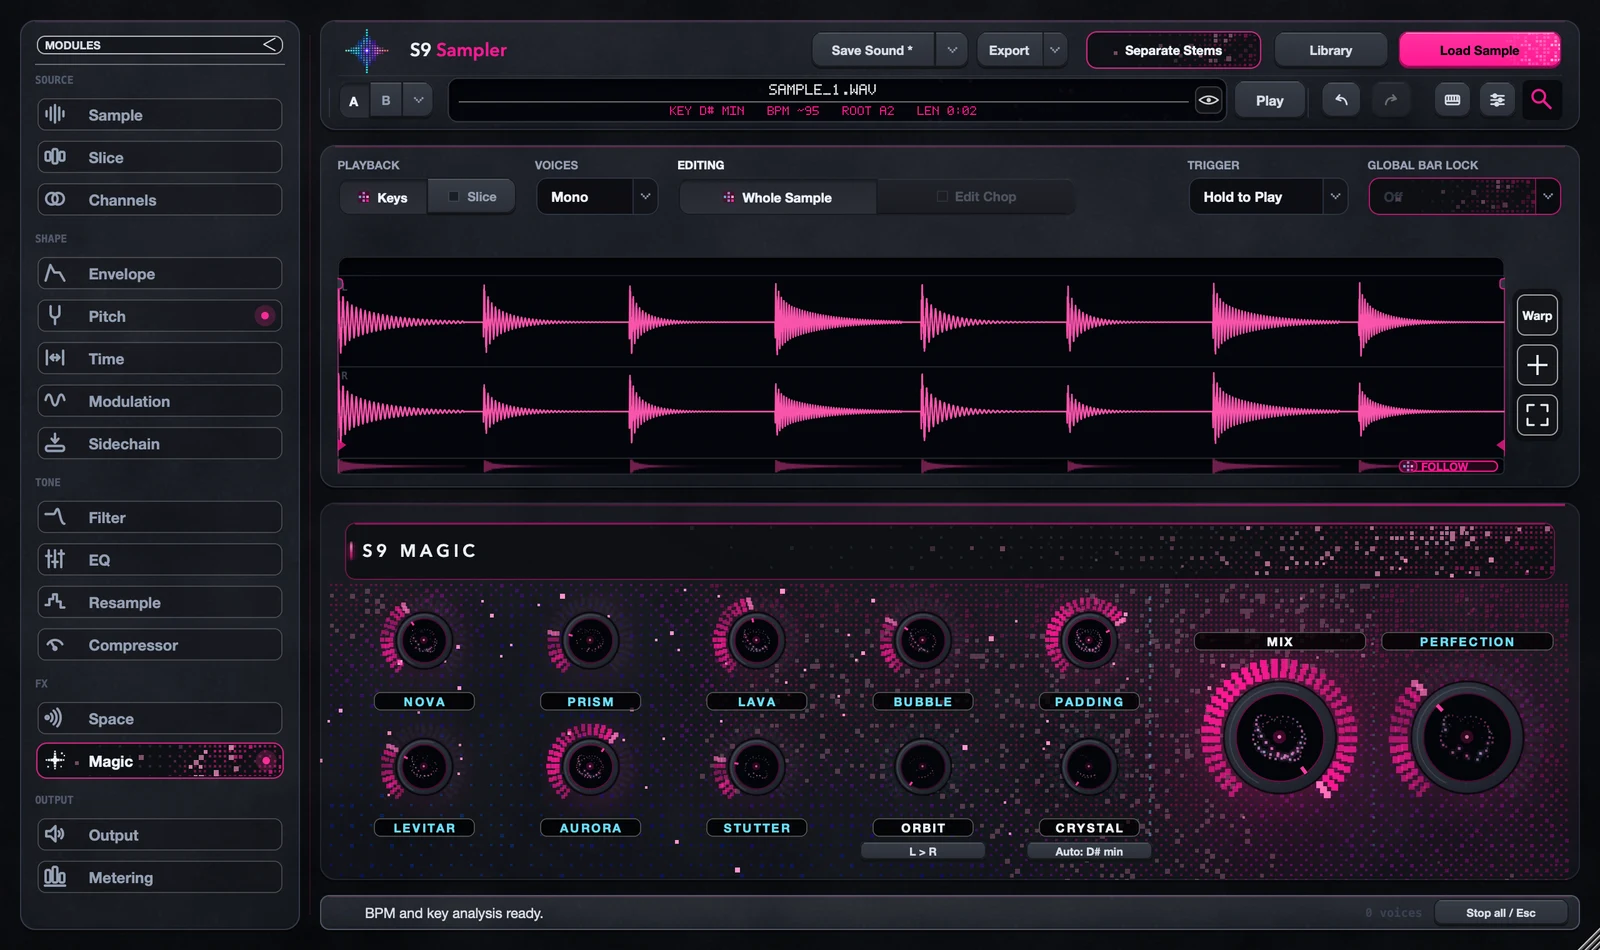The width and height of the screenshot is (1600, 950).
Task: Open the Modulation module
Action: pyautogui.click(x=160, y=401)
